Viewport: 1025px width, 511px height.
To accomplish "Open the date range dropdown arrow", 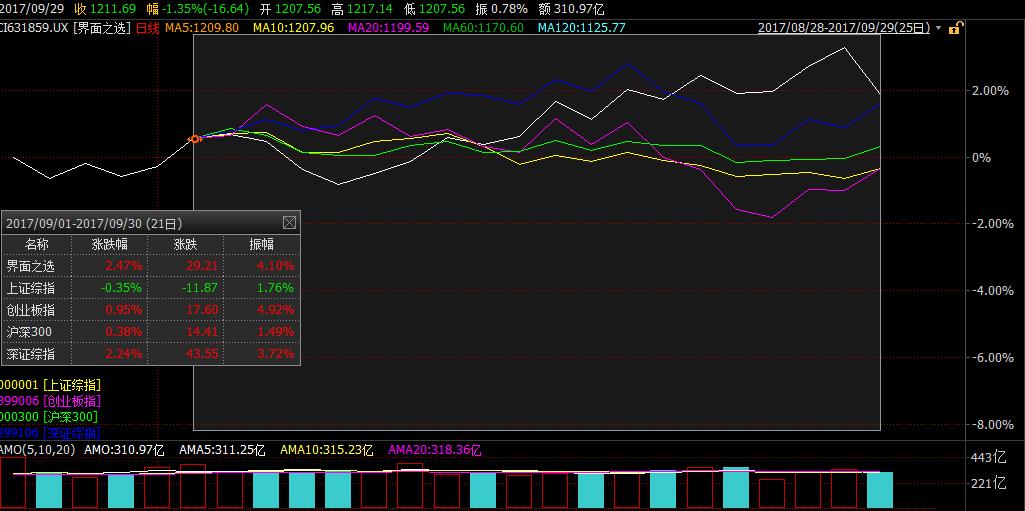I will (939, 28).
